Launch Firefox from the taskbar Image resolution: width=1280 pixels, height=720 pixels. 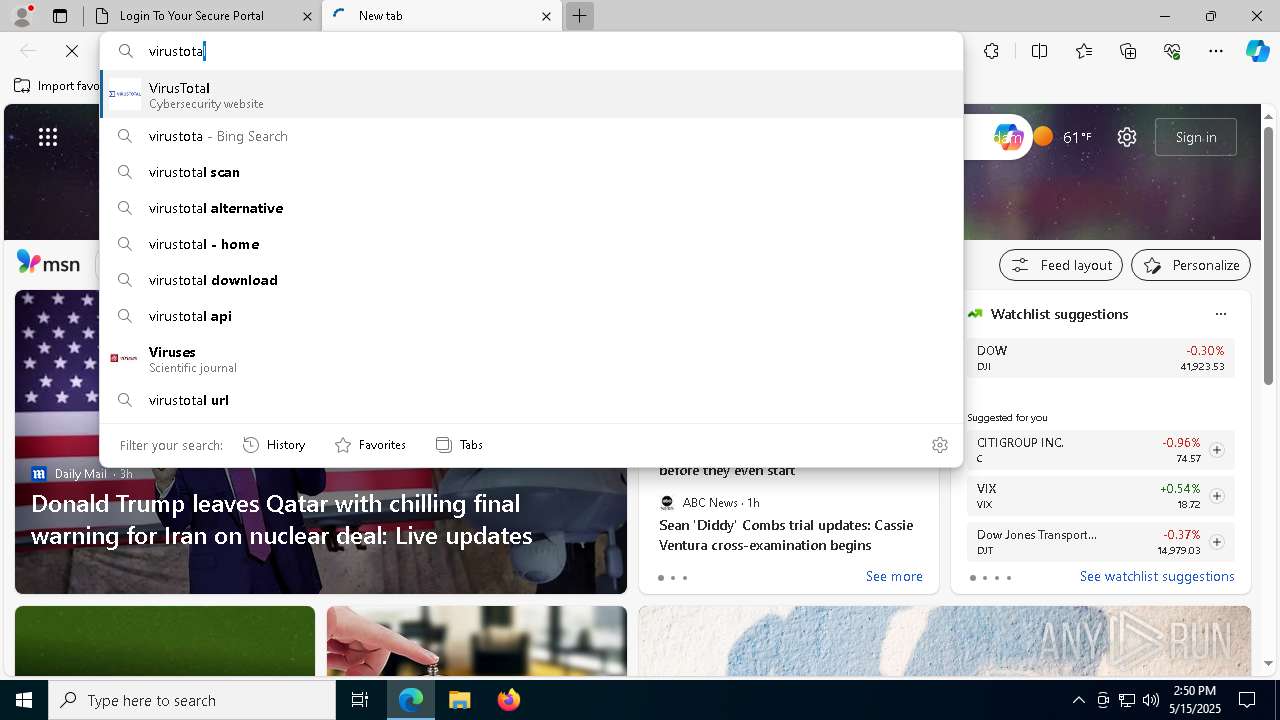[508, 700]
